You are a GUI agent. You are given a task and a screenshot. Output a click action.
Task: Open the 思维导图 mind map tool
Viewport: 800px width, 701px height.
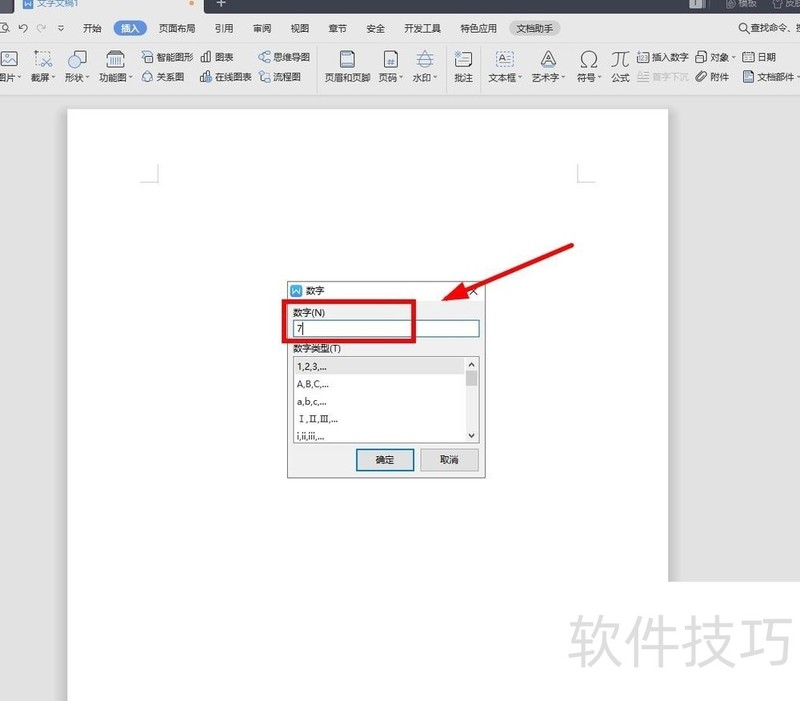pos(284,57)
